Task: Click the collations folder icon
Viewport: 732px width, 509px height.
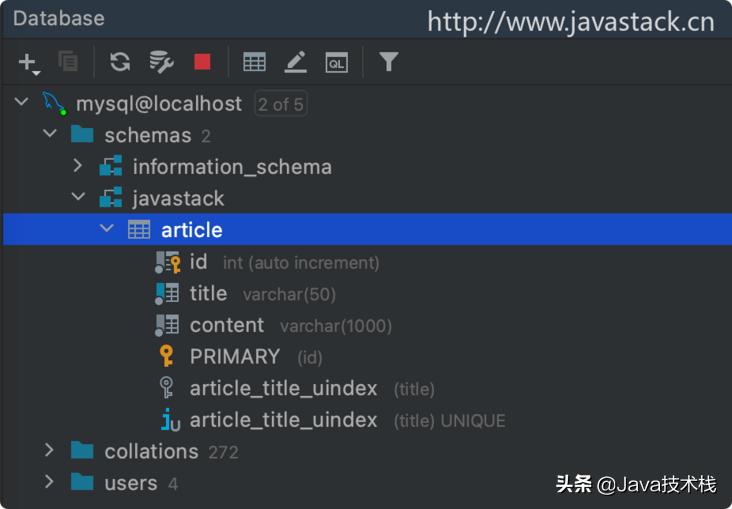Action: click(x=82, y=451)
